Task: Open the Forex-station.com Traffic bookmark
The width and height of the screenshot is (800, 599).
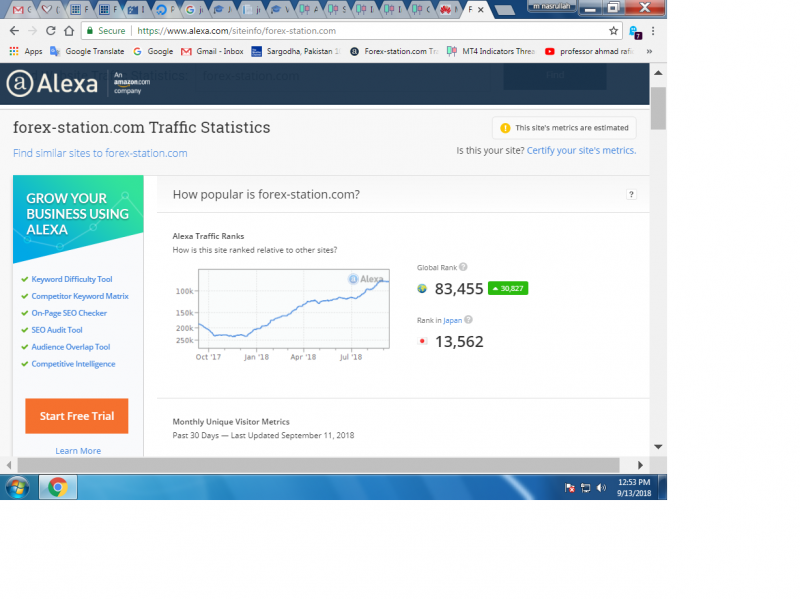Action: coord(394,51)
